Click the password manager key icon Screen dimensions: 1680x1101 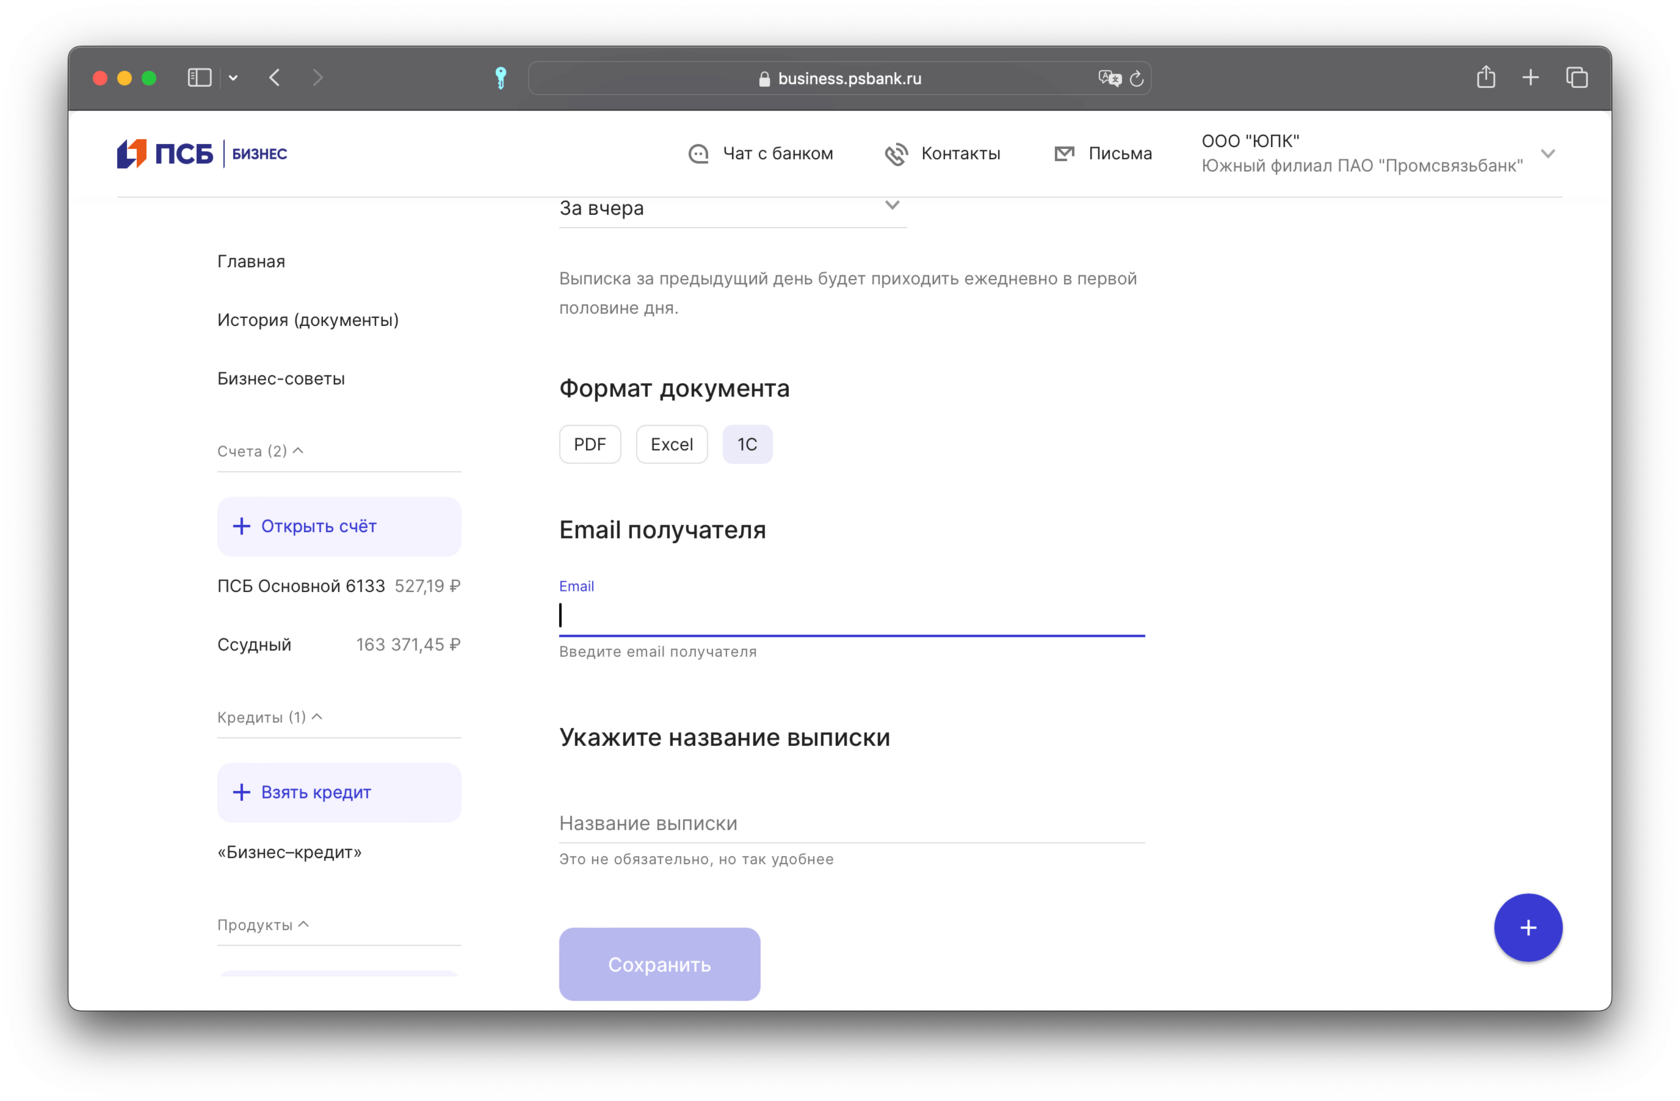coord(500,78)
